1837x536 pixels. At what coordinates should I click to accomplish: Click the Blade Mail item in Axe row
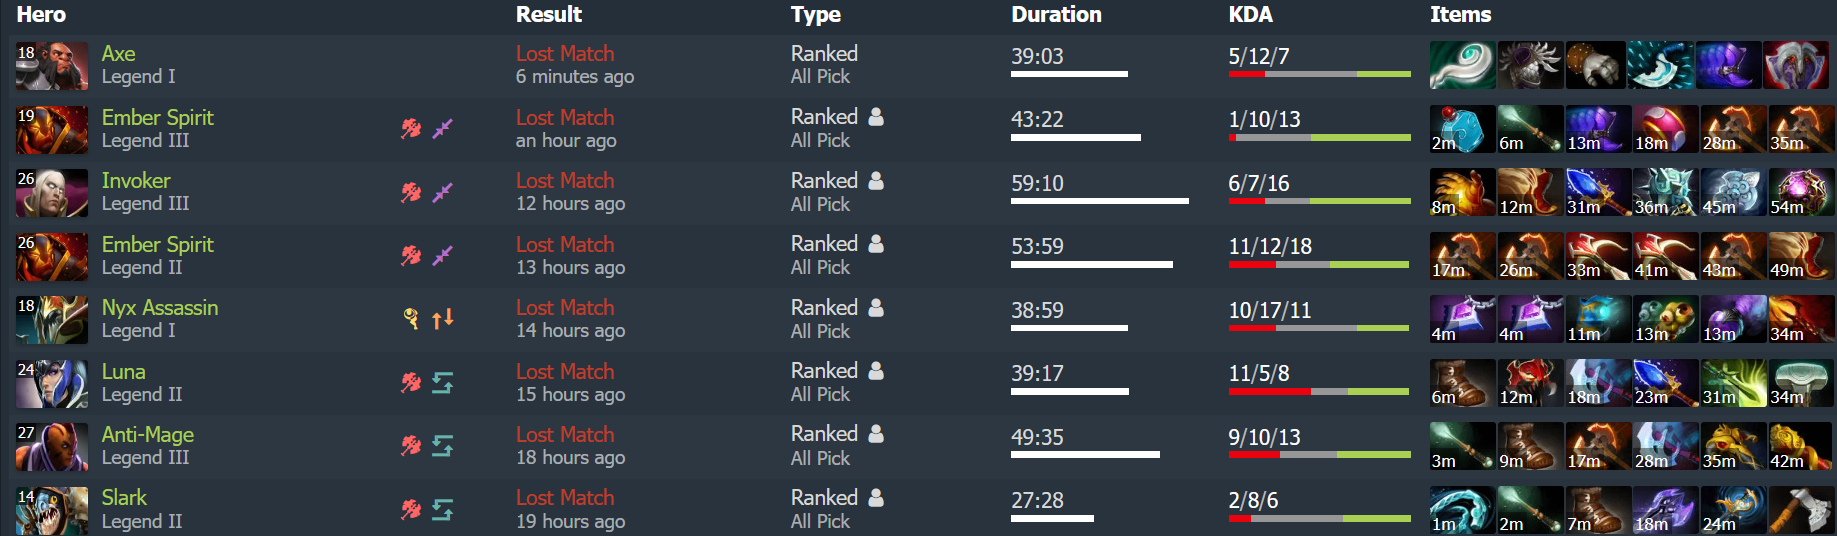pos(1529,65)
